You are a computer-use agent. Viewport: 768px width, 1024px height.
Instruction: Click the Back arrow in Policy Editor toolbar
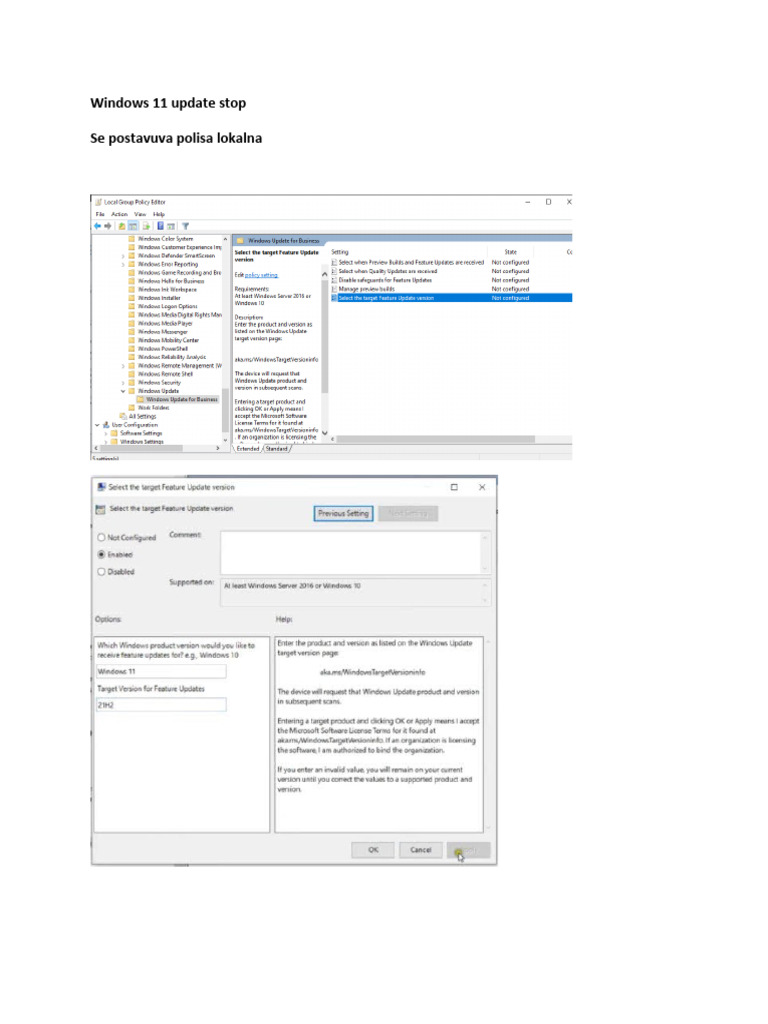tap(98, 226)
